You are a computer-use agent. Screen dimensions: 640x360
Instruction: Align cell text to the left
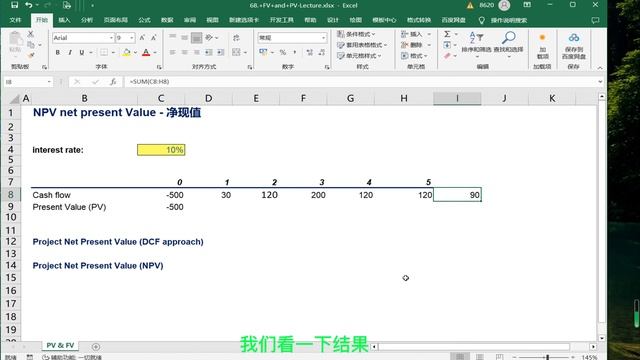[173, 52]
